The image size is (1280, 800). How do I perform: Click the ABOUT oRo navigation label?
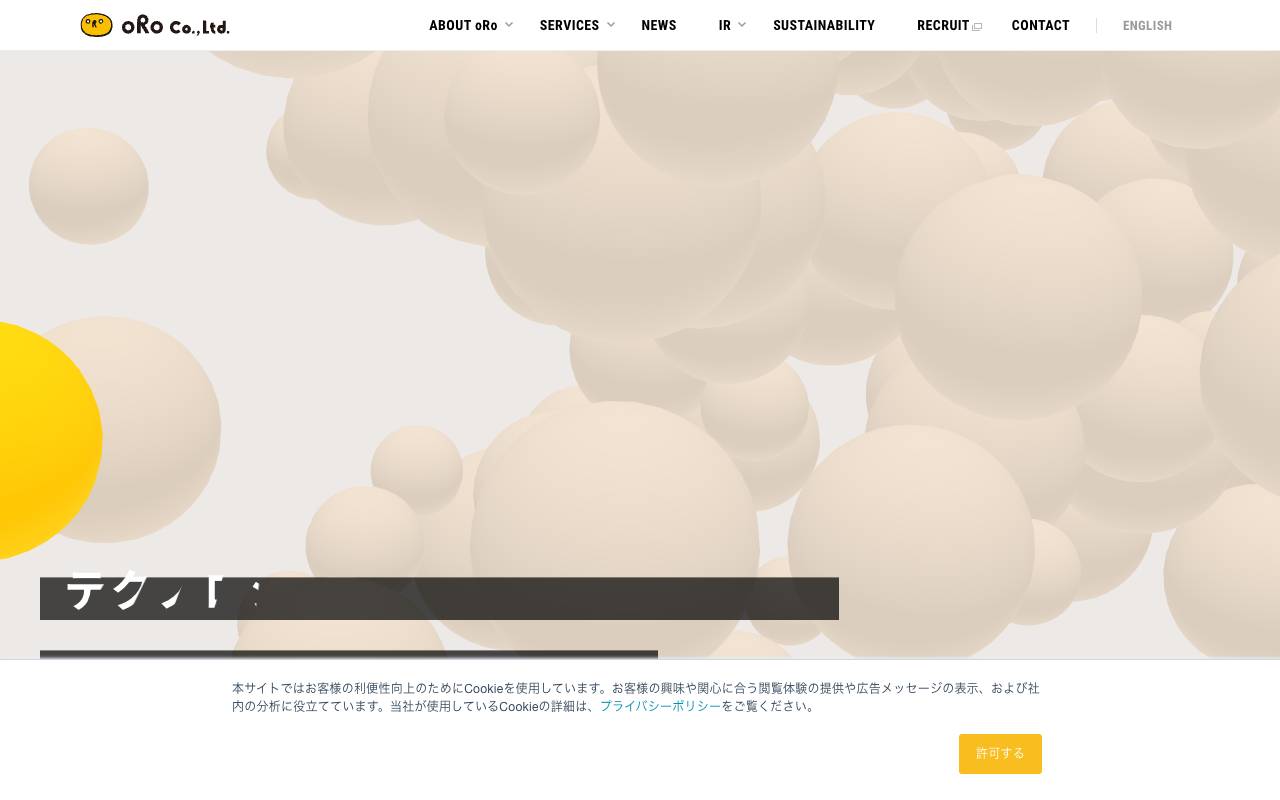pyautogui.click(x=463, y=25)
